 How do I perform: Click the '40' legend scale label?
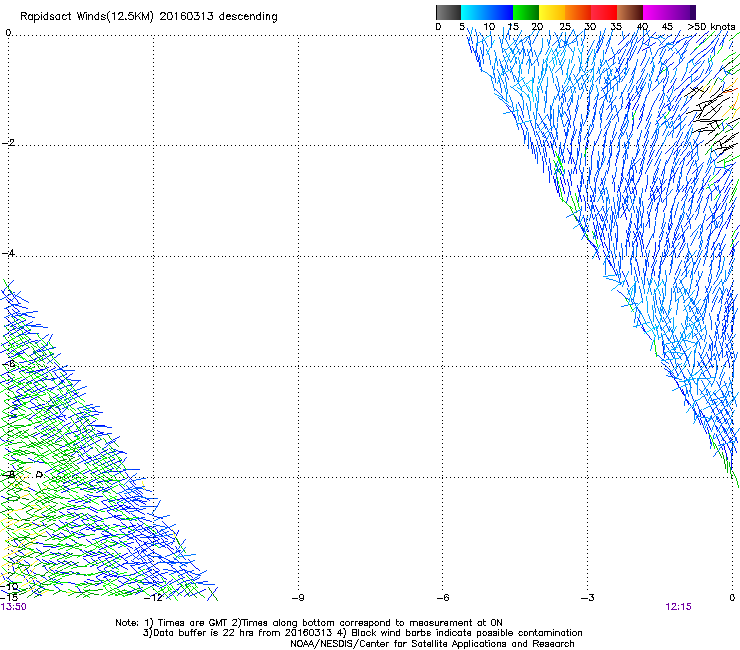tap(642, 27)
